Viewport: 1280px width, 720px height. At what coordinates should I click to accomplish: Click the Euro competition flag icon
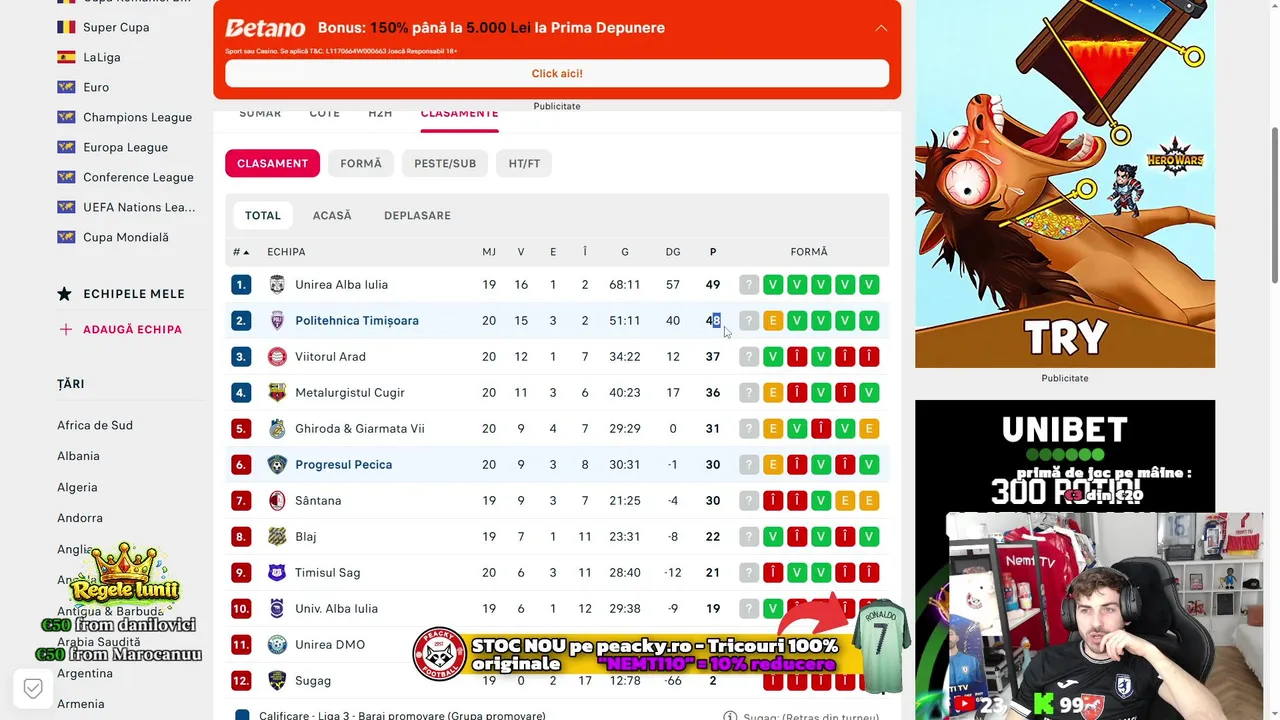(x=66, y=87)
